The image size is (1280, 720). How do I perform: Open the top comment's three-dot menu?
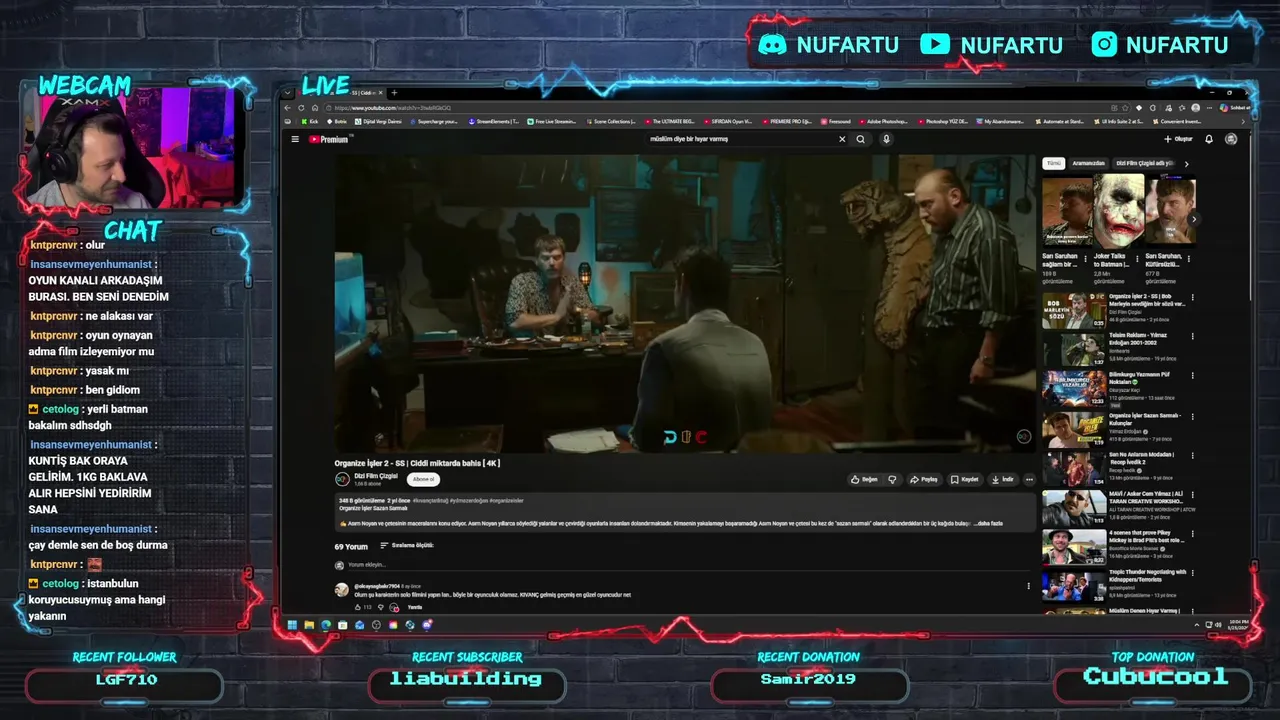point(1028,586)
